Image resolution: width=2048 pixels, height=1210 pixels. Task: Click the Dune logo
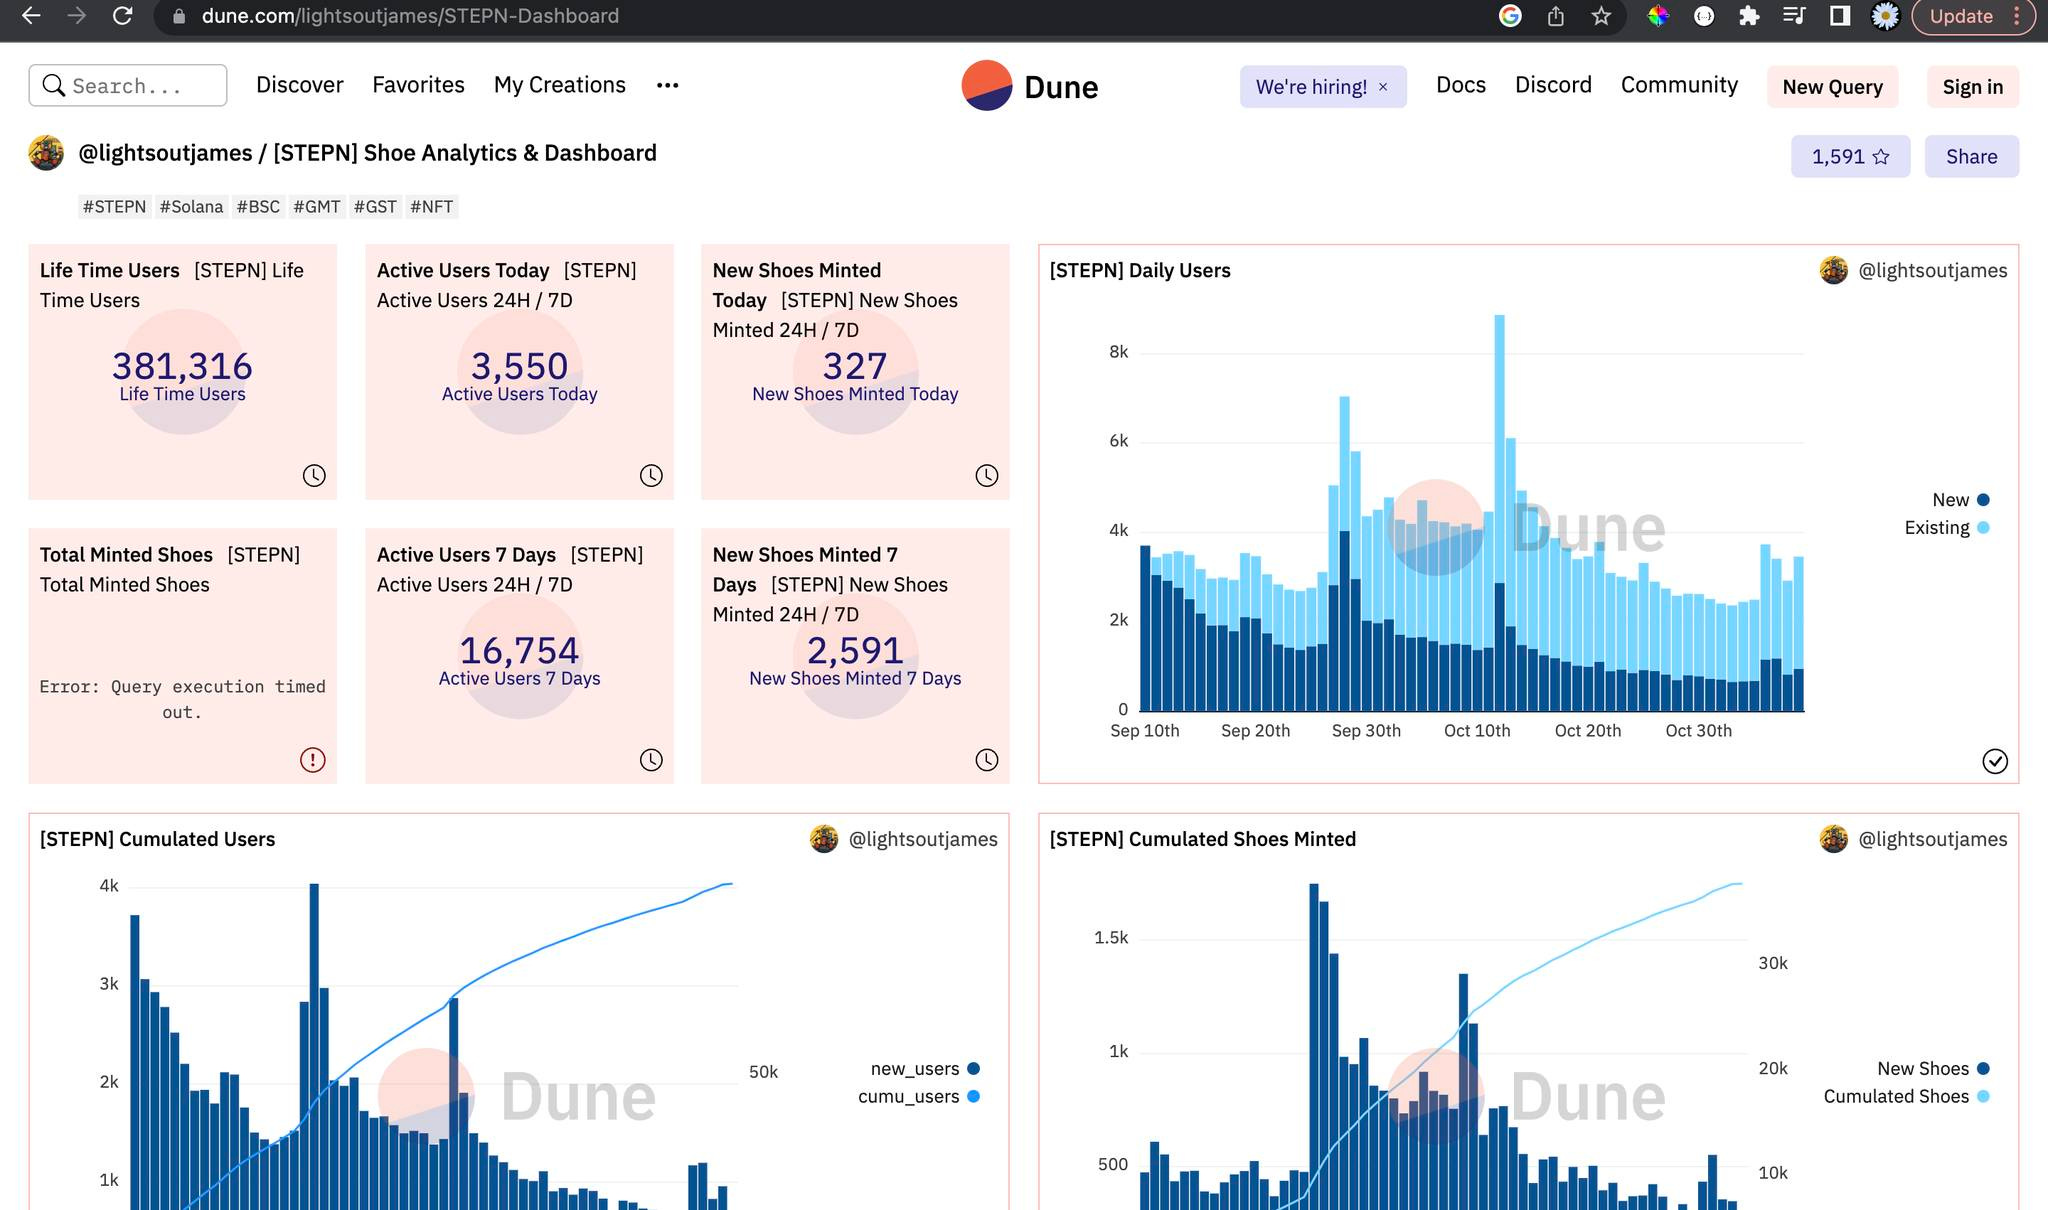[x=1030, y=86]
